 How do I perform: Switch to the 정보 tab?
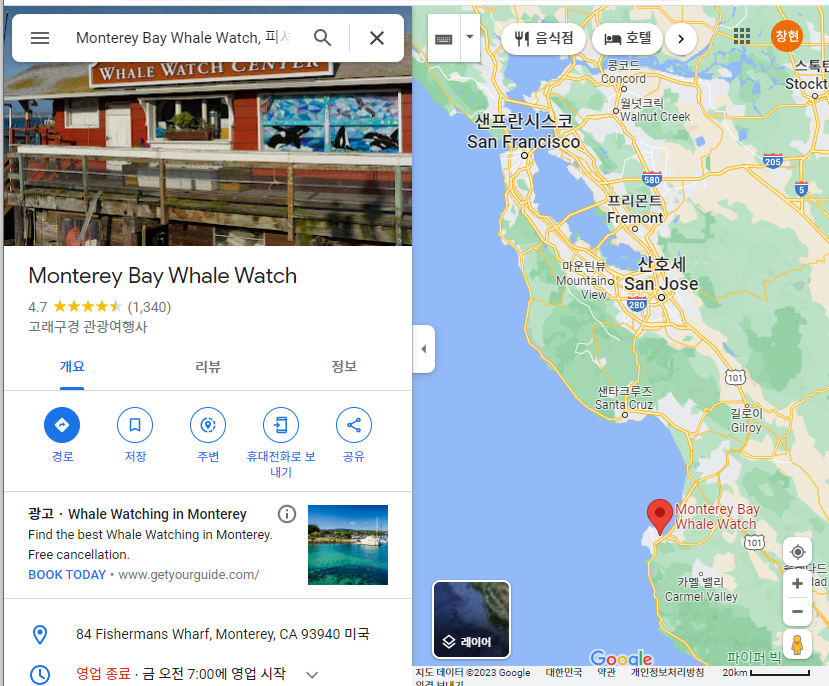pyautogui.click(x=344, y=366)
